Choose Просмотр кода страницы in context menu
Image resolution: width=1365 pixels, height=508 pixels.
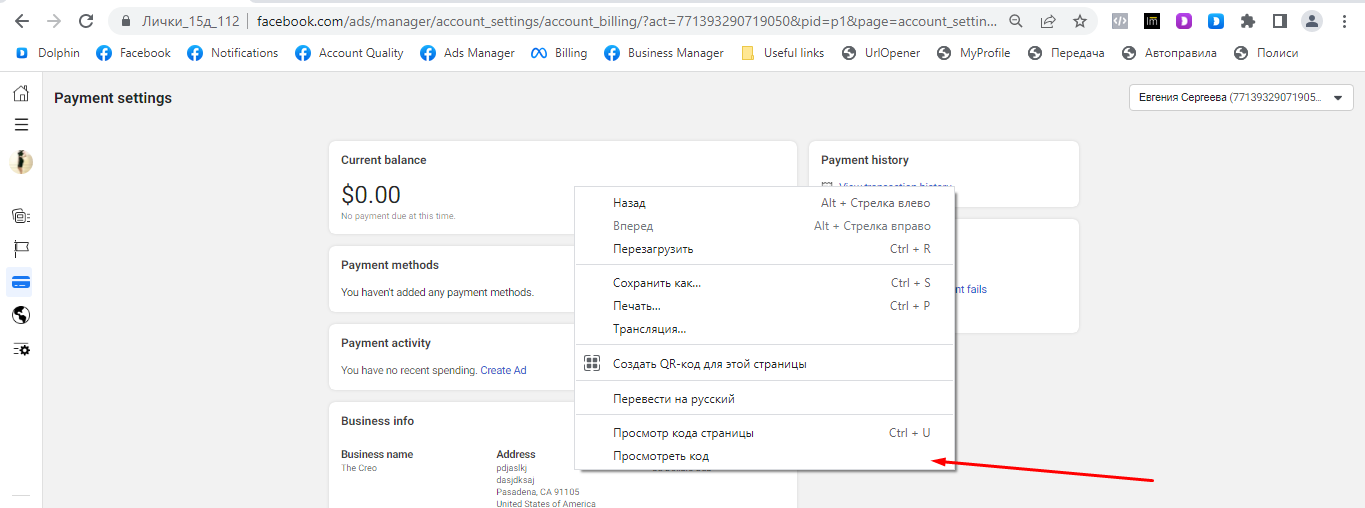coord(765,433)
